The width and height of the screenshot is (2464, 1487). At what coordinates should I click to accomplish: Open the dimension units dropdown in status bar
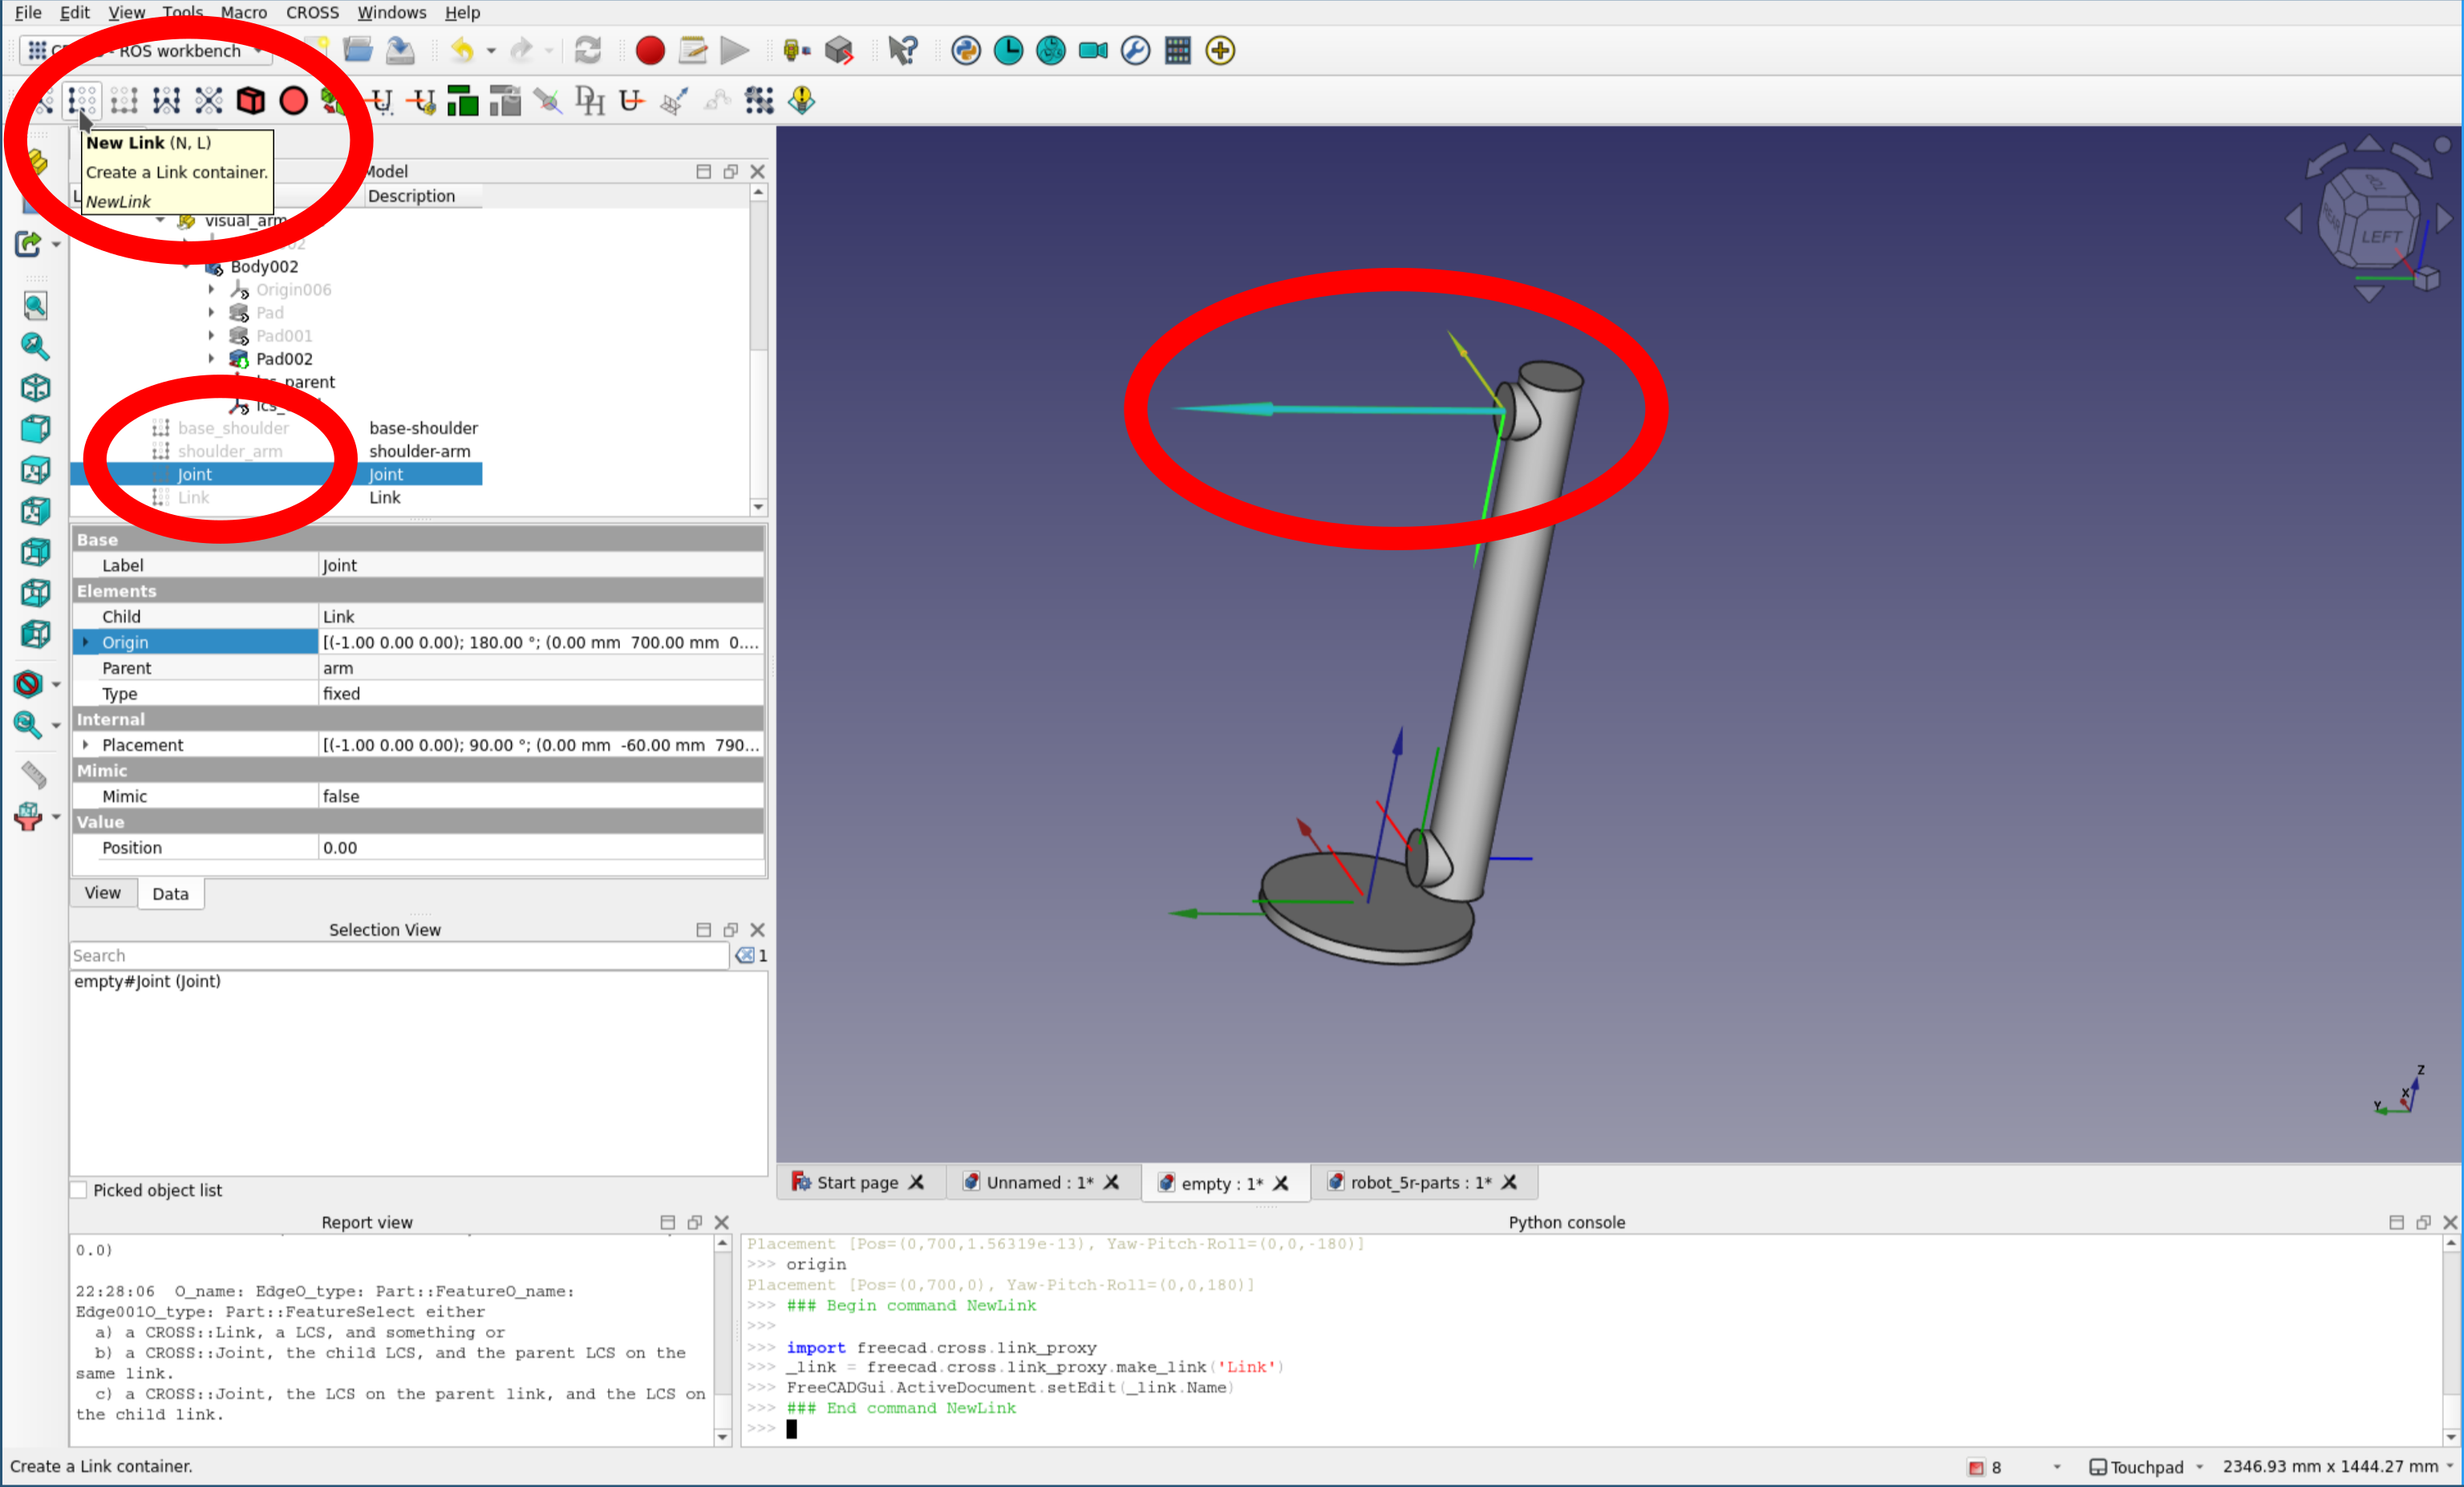[2338, 1466]
